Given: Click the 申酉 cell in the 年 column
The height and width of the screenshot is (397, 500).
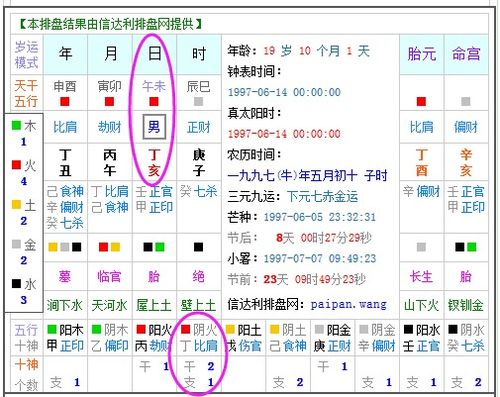Looking at the screenshot, I should [65, 86].
